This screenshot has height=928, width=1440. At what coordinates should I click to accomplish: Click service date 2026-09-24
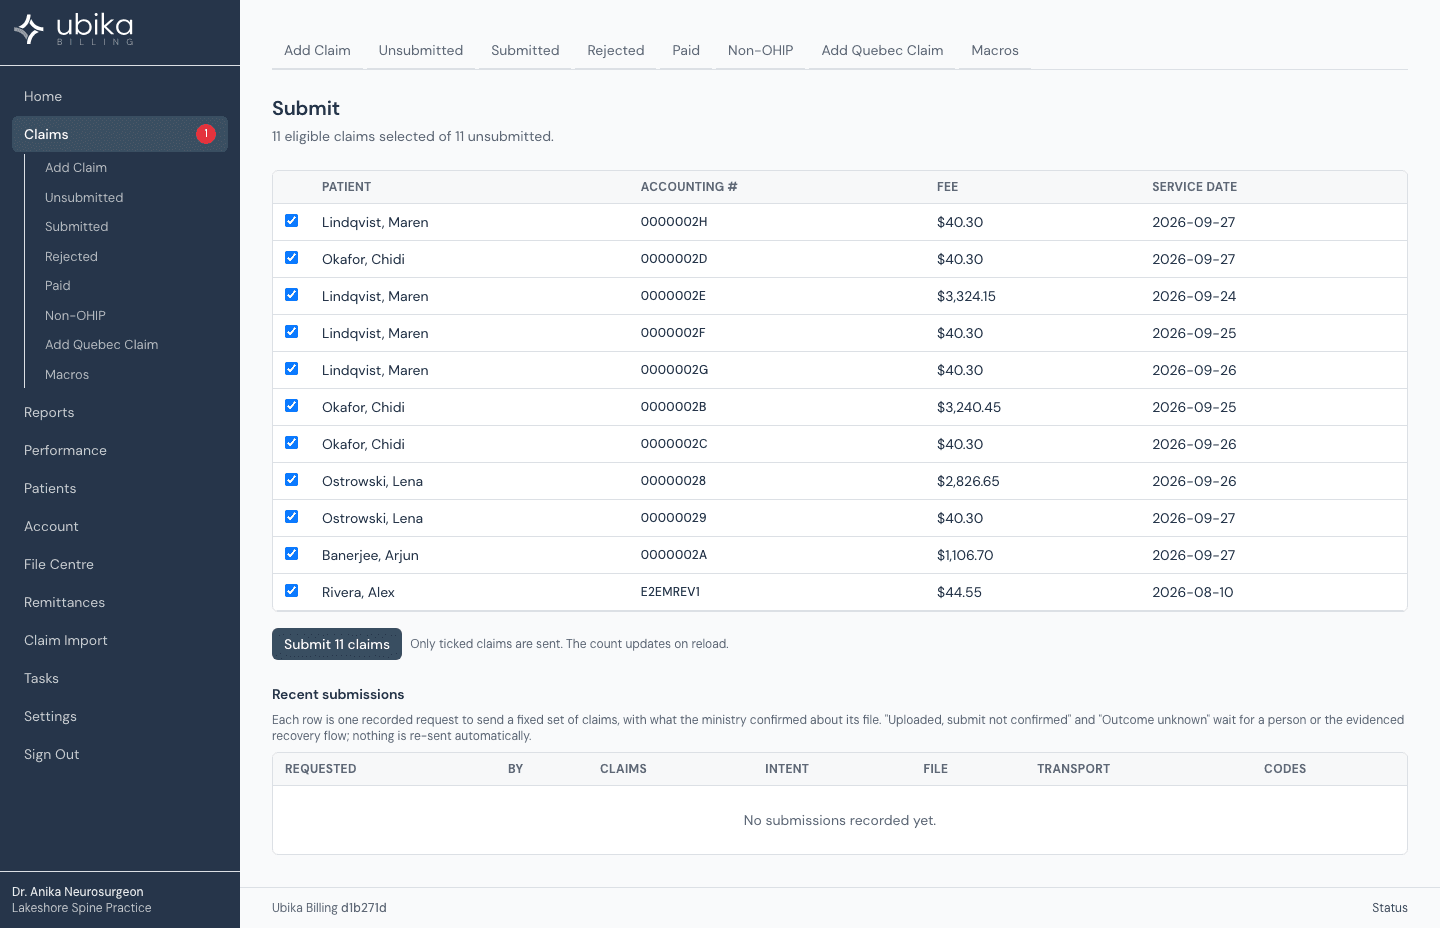coord(1194,296)
